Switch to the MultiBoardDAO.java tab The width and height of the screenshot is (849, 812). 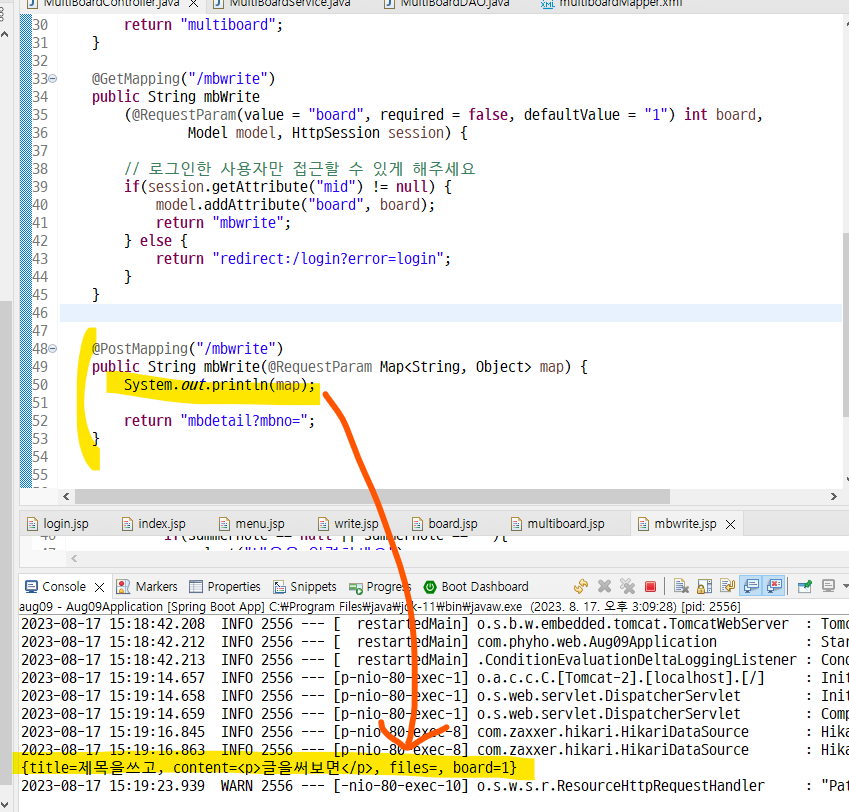click(447, 3)
